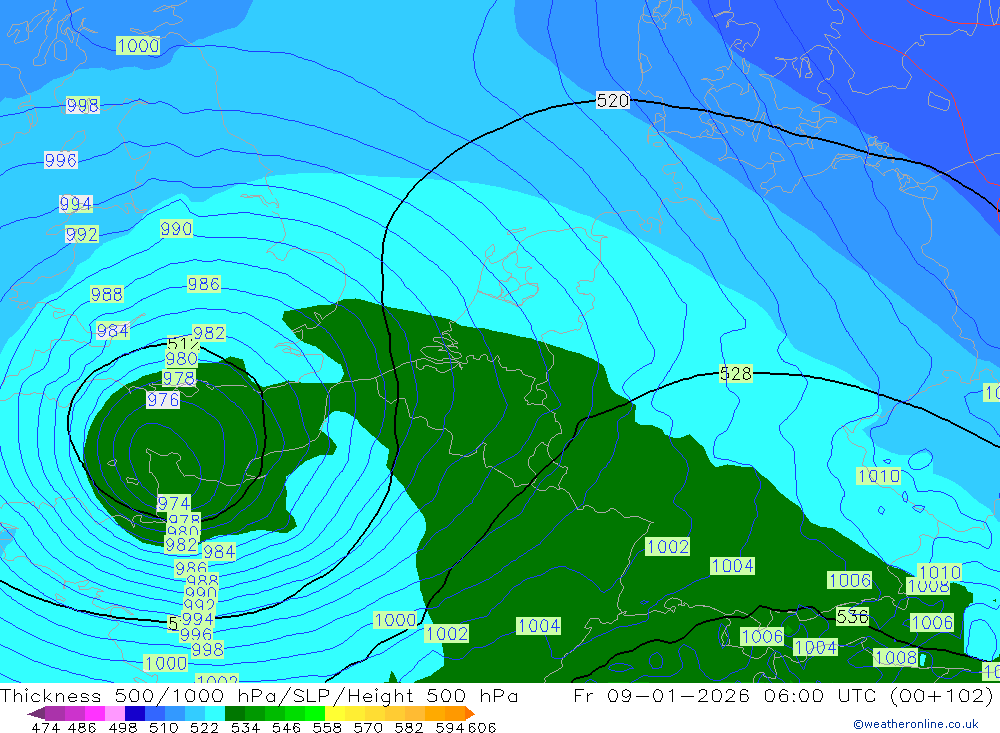Image resolution: width=1000 pixels, height=733 pixels.
Task: Click the legend value 570
Action: (368, 727)
